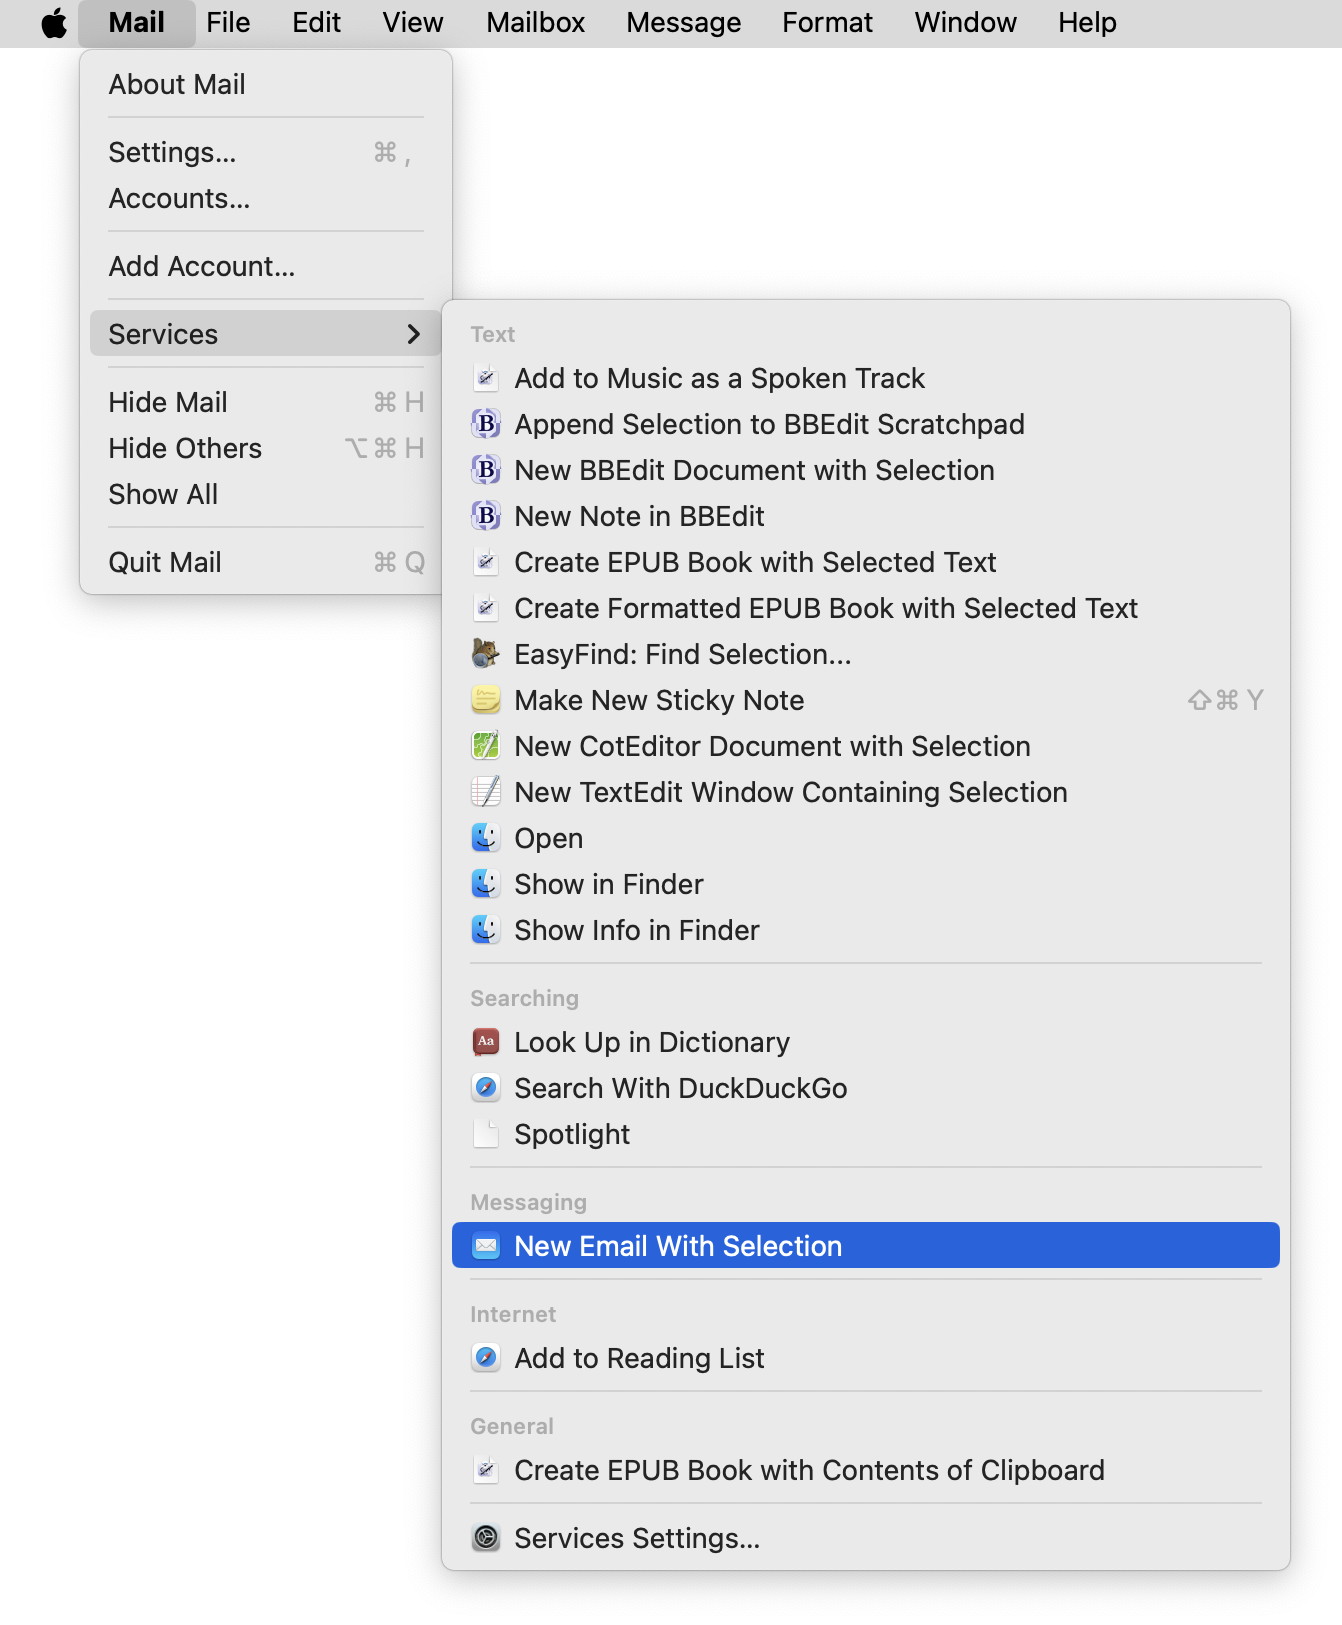Open the Format menu

pyautogui.click(x=827, y=23)
